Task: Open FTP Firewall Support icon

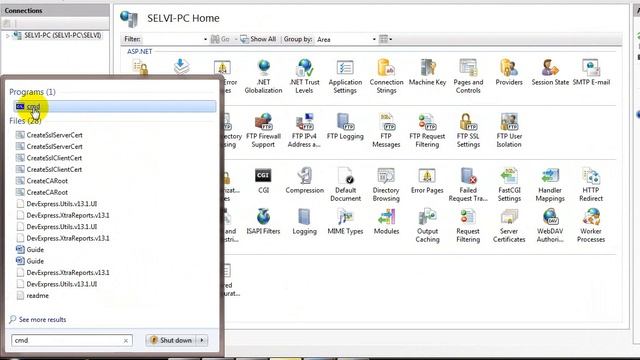Action: (x=263, y=131)
